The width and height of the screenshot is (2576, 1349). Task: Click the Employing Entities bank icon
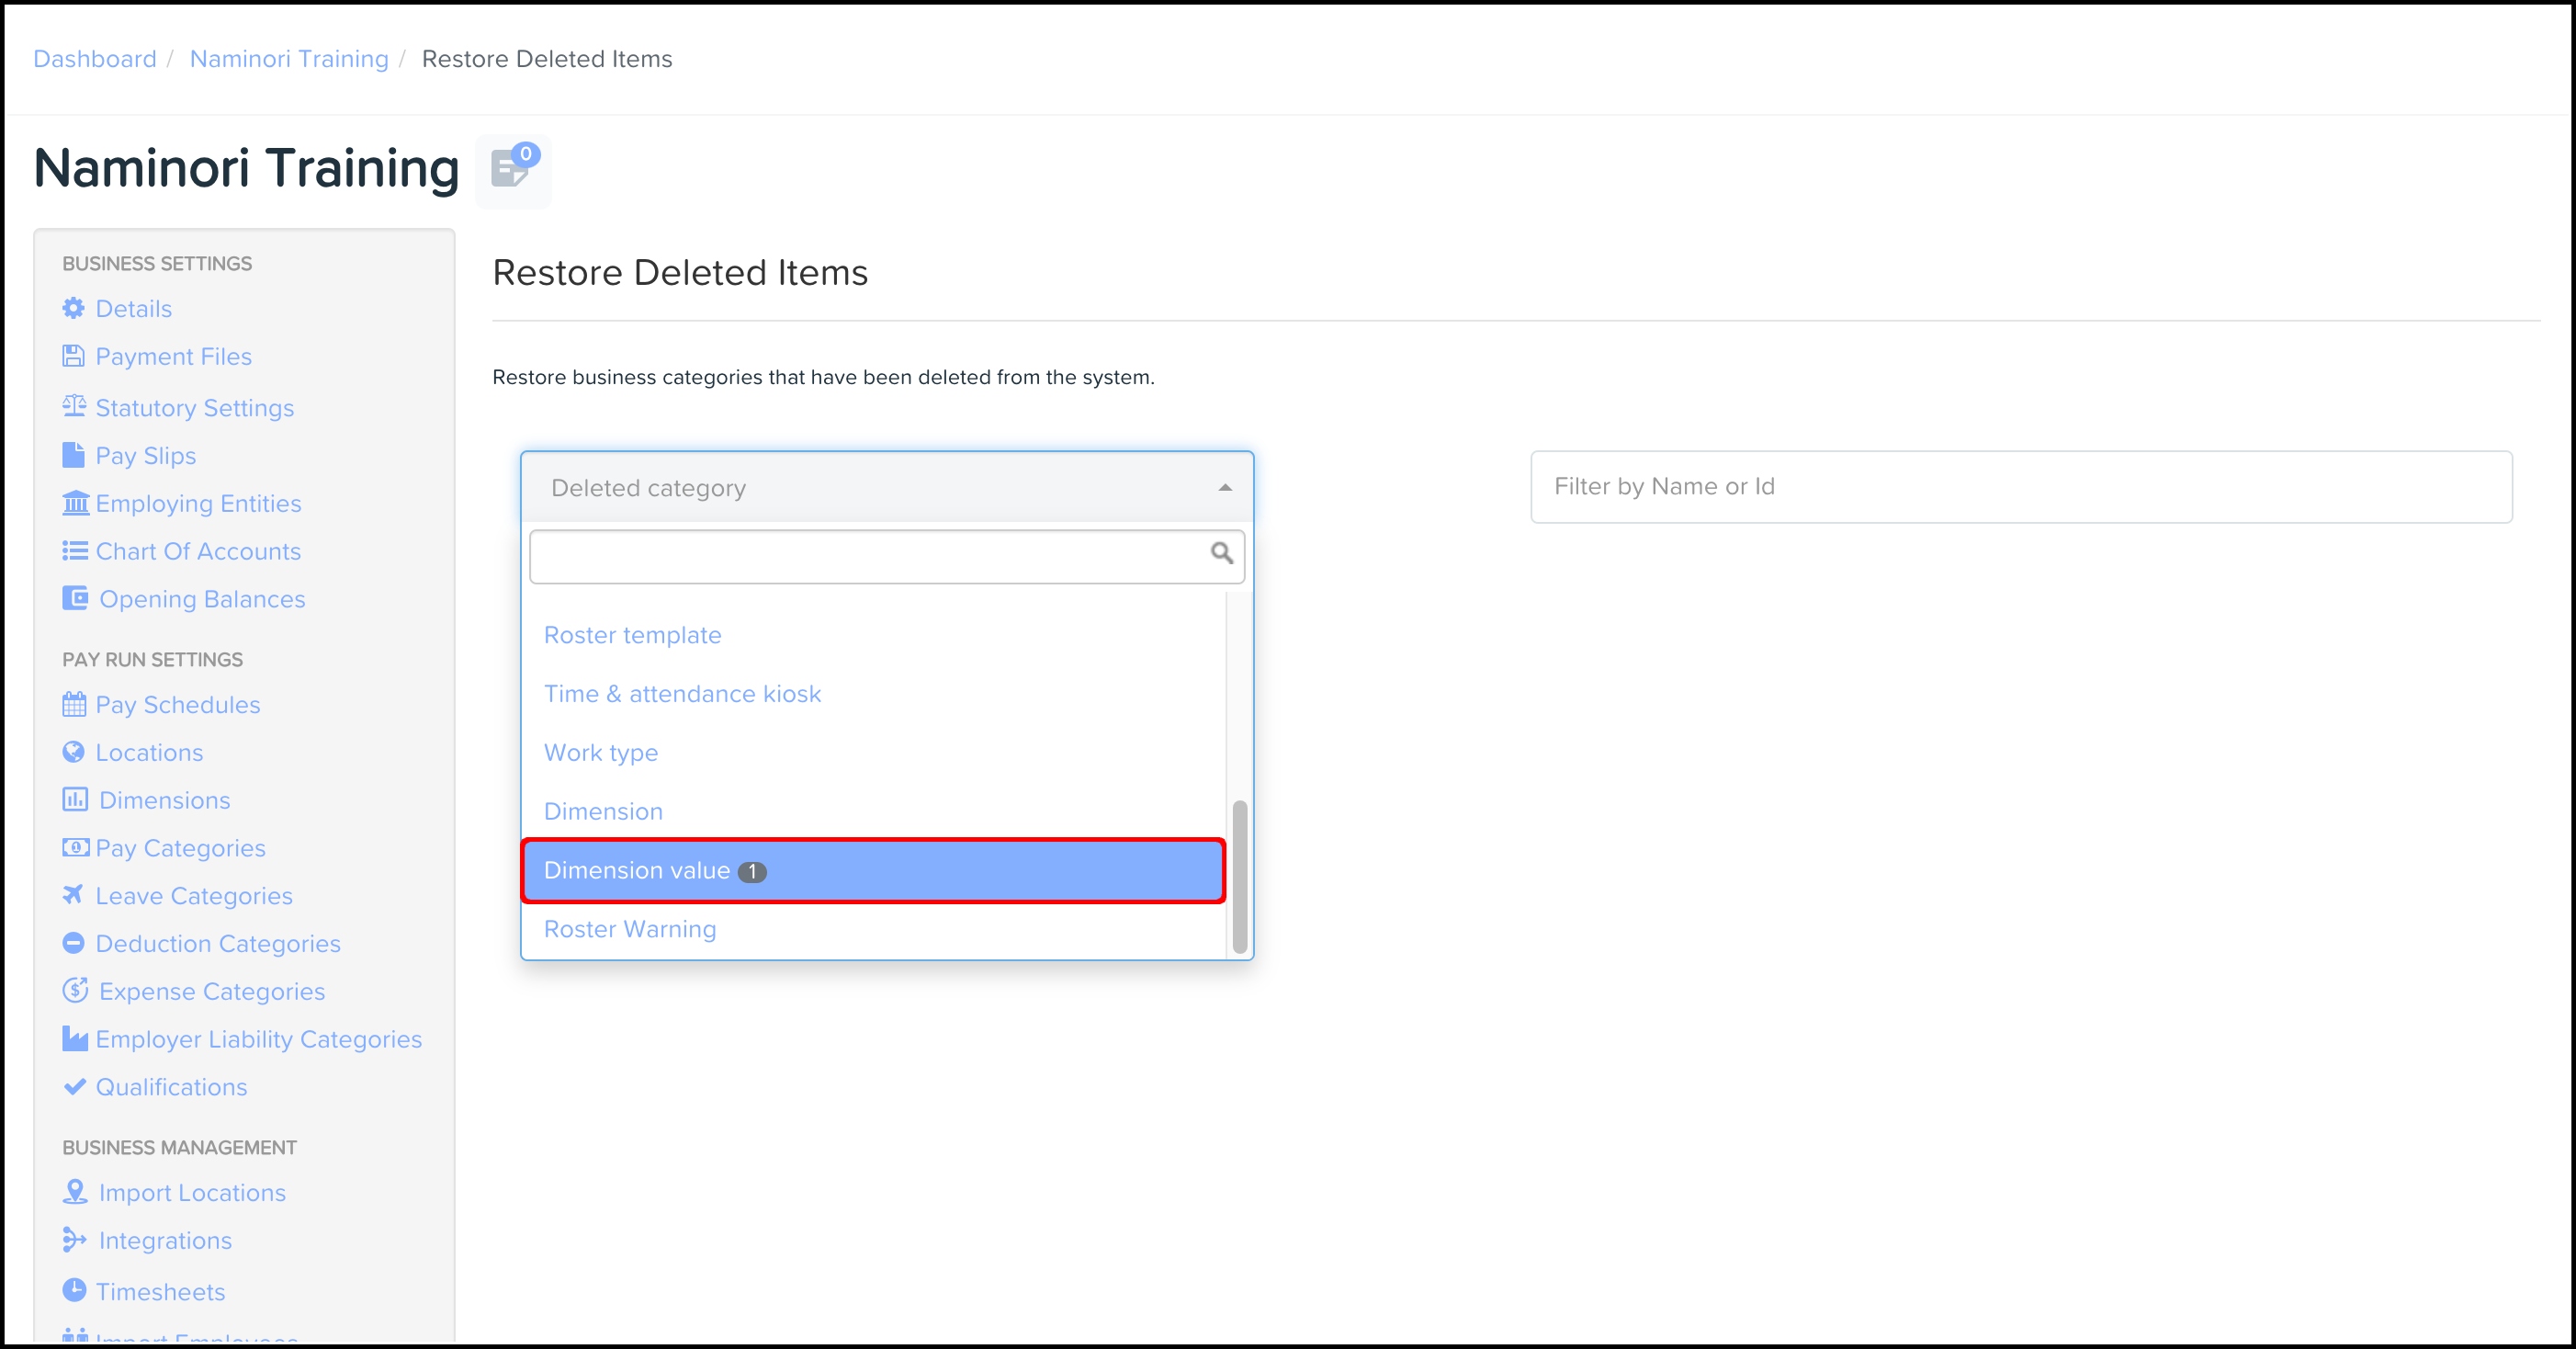click(75, 502)
